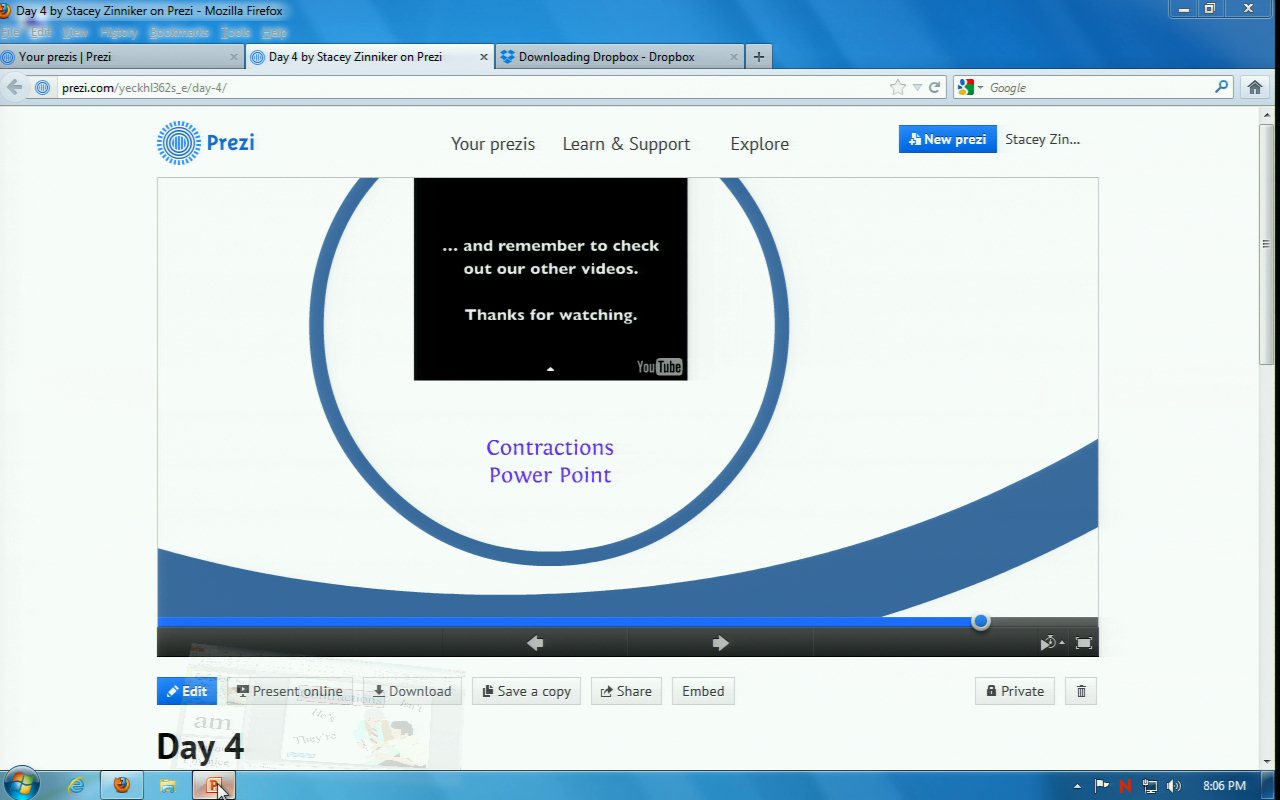The width and height of the screenshot is (1280, 800).
Task: Click the blue presentation progress slider handle
Action: pyautogui.click(x=981, y=621)
